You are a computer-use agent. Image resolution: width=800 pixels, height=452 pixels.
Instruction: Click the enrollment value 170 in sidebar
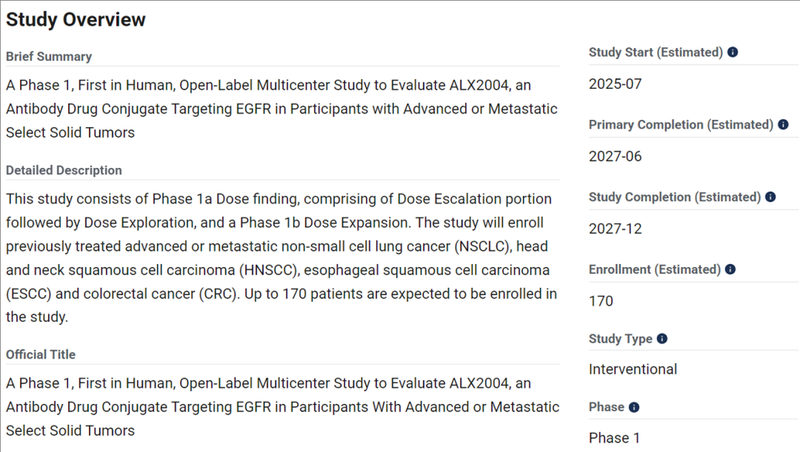[x=601, y=302]
